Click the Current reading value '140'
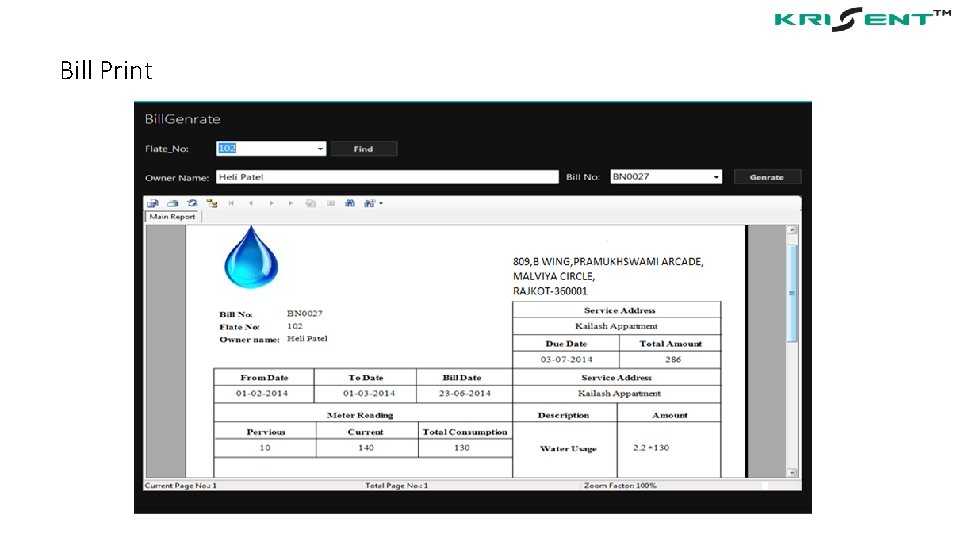Screen dimensions: 960x540 (x=366, y=448)
